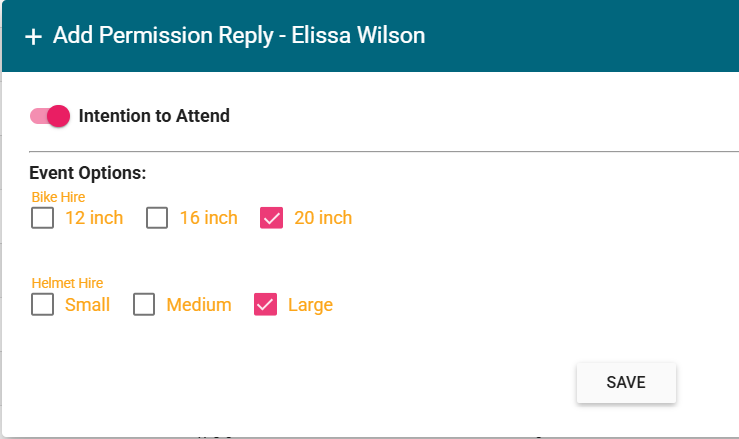This screenshot has width=739, height=439.
Task: Click the "Intention to Attend" label text
Action: pyautogui.click(x=154, y=116)
